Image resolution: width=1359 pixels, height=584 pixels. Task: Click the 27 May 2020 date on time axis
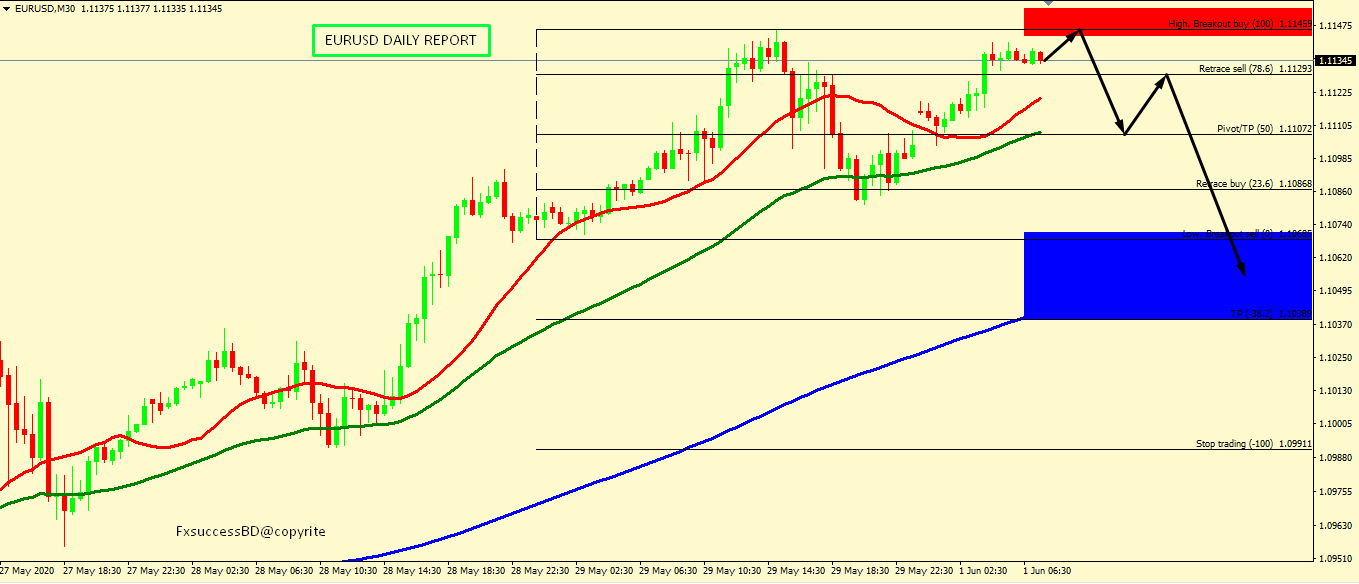click(x=28, y=571)
